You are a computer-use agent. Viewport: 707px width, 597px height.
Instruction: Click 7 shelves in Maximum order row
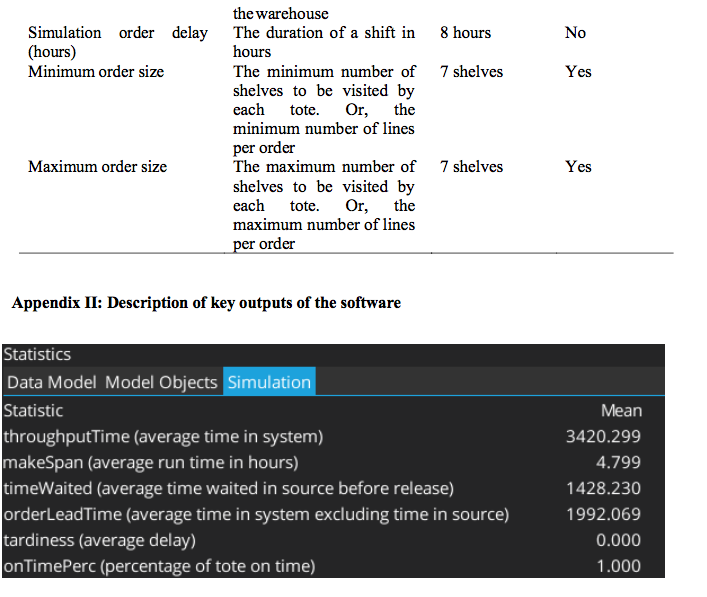(x=471, y=167)
